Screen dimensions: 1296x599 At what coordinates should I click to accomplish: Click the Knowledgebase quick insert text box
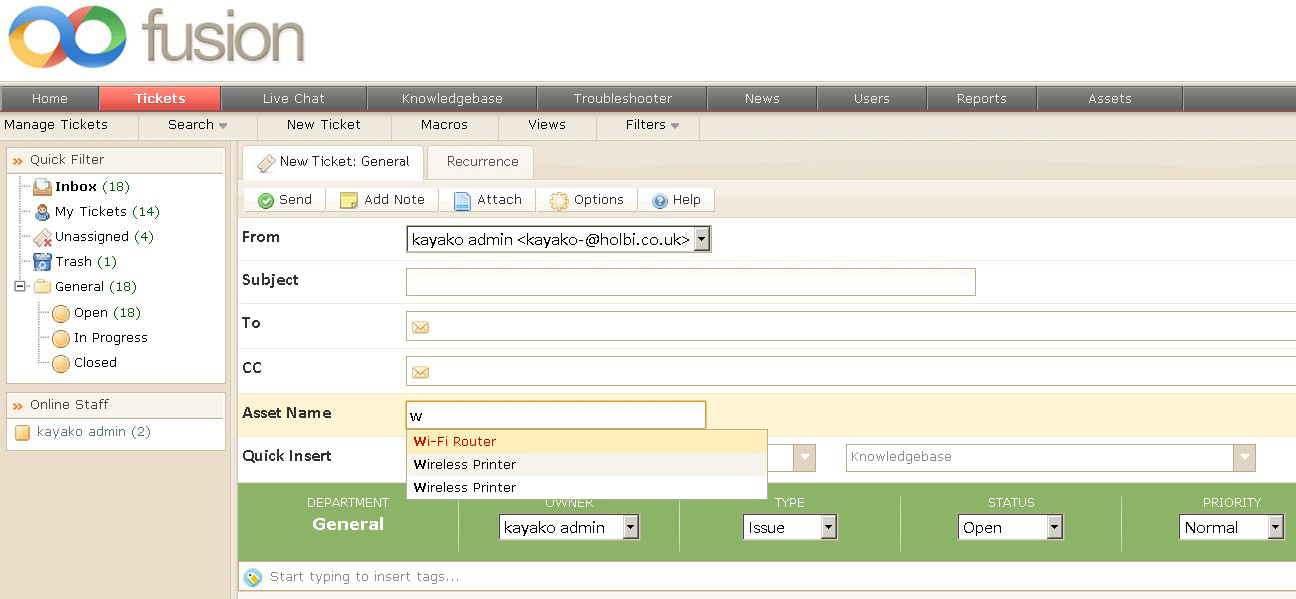click(x=1040, y=457)
